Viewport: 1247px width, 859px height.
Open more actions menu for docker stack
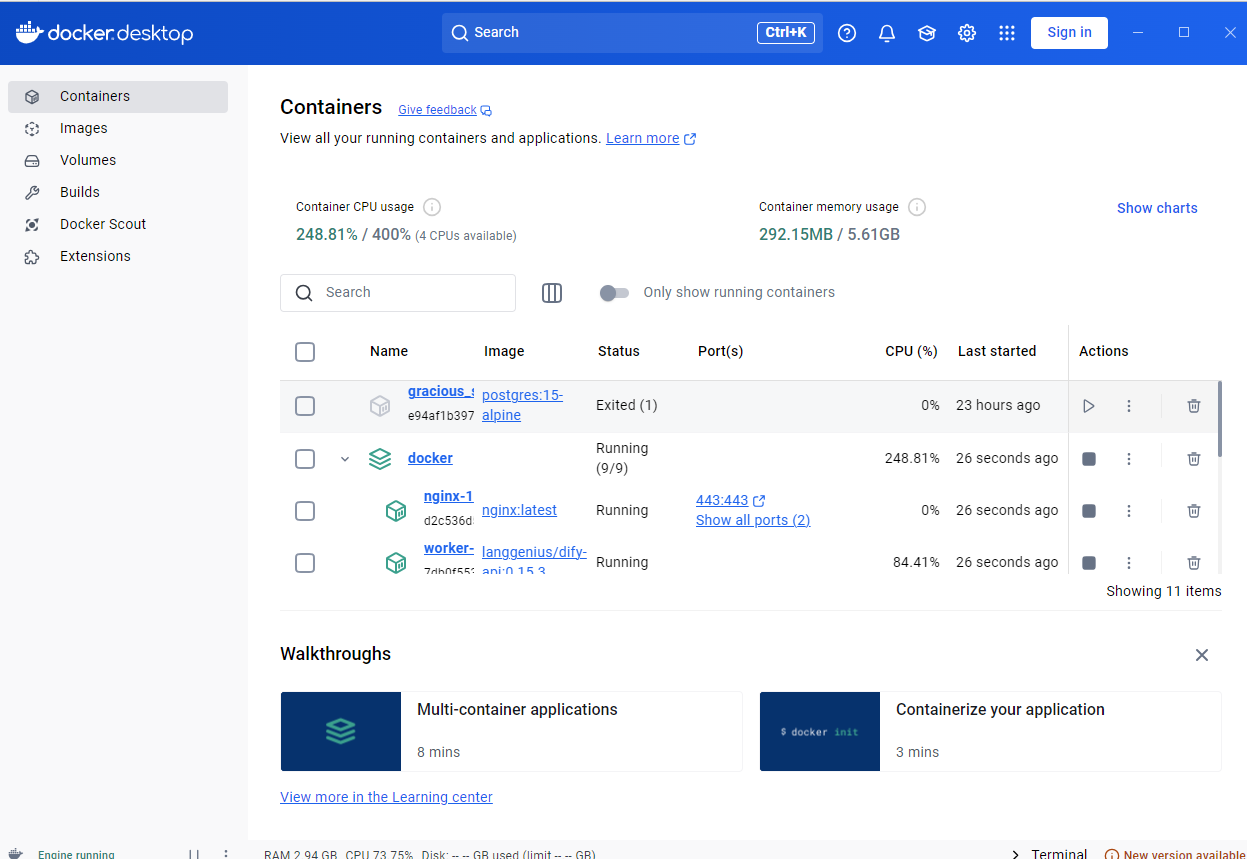tap(1129, 459)
